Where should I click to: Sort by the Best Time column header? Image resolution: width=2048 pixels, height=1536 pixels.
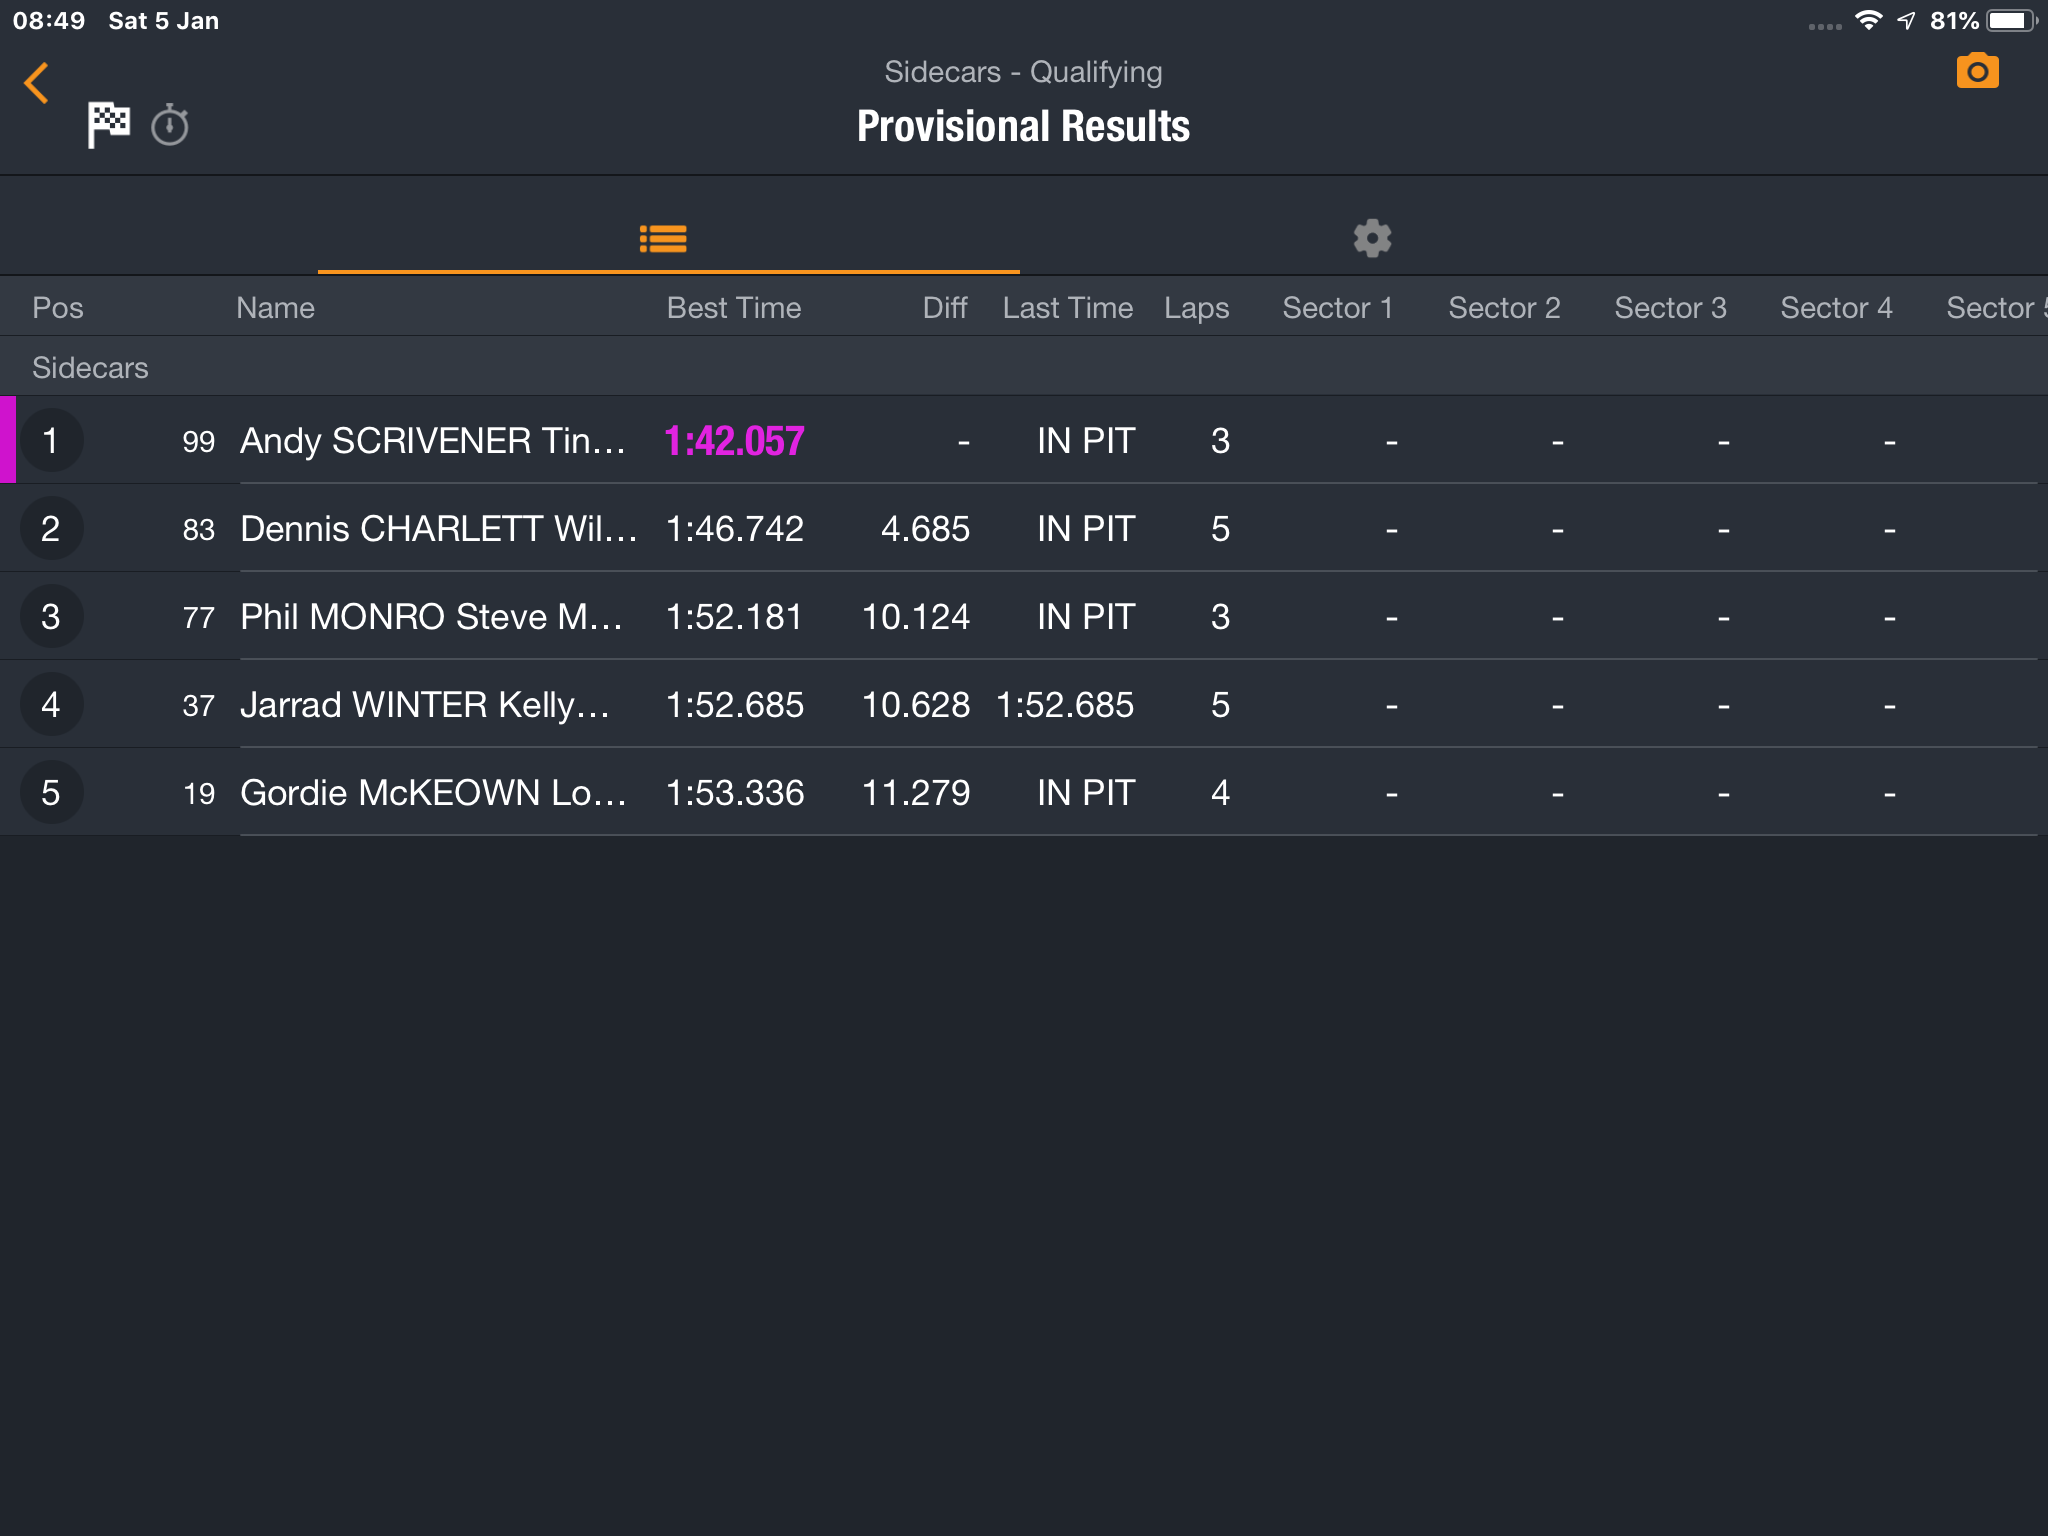(734, 308)
